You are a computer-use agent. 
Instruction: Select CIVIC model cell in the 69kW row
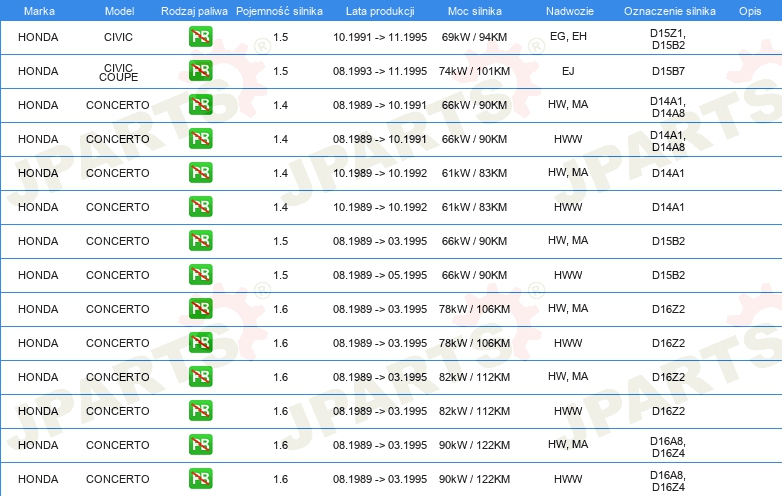tap(118, 37)
